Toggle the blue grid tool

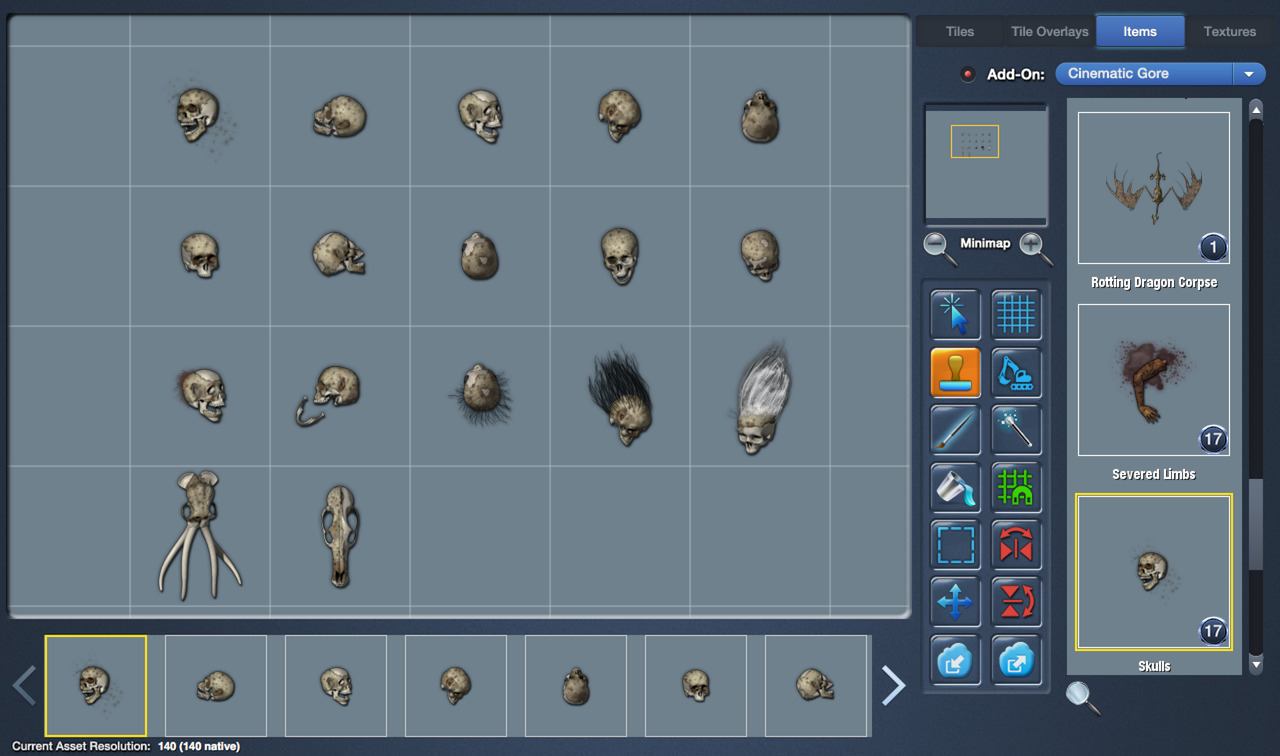(1016, 315)
